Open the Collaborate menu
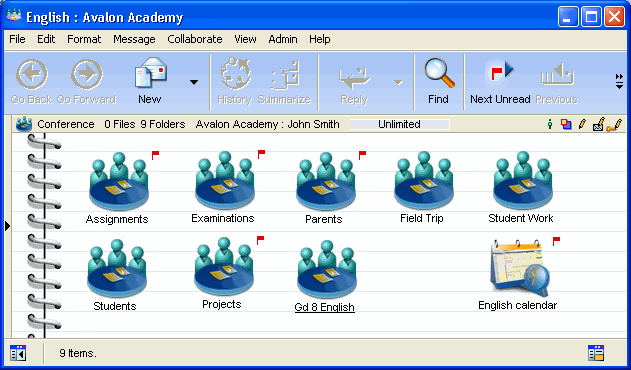The image size is (631, 370). click(195, 39)
